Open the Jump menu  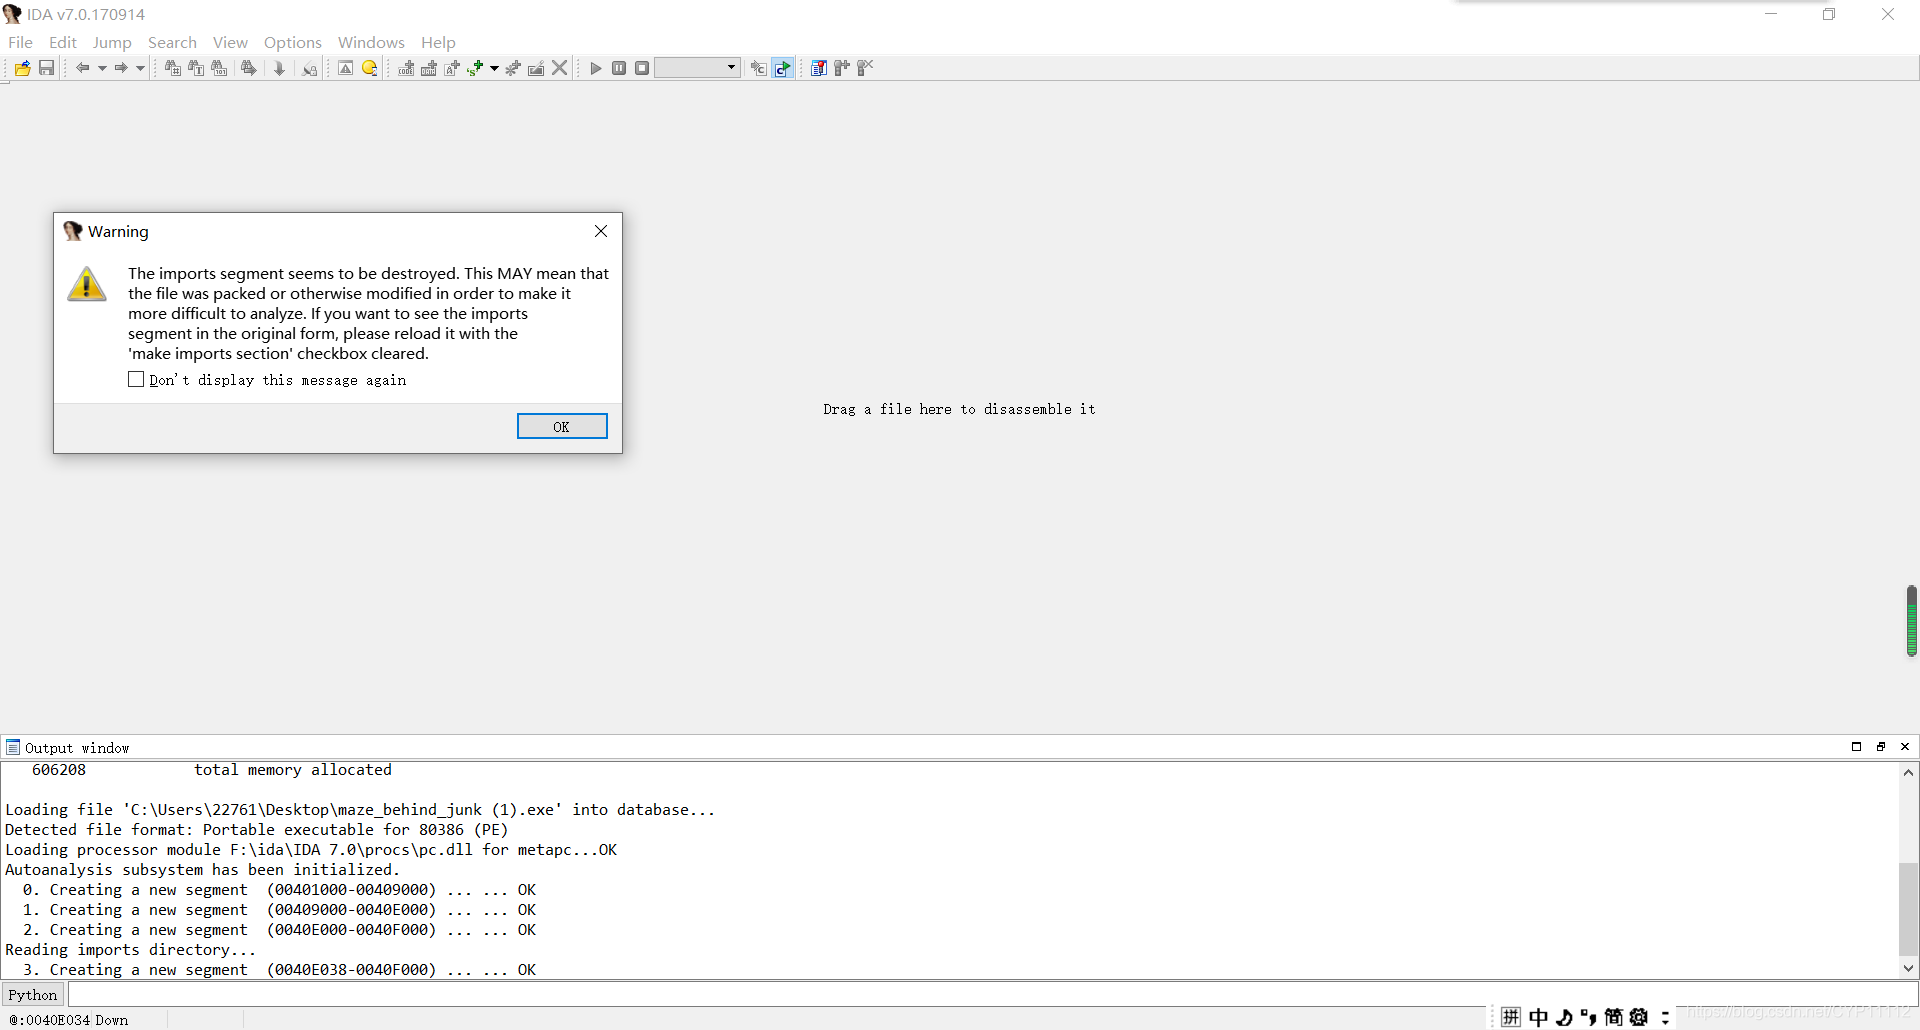tap(112, 42)
